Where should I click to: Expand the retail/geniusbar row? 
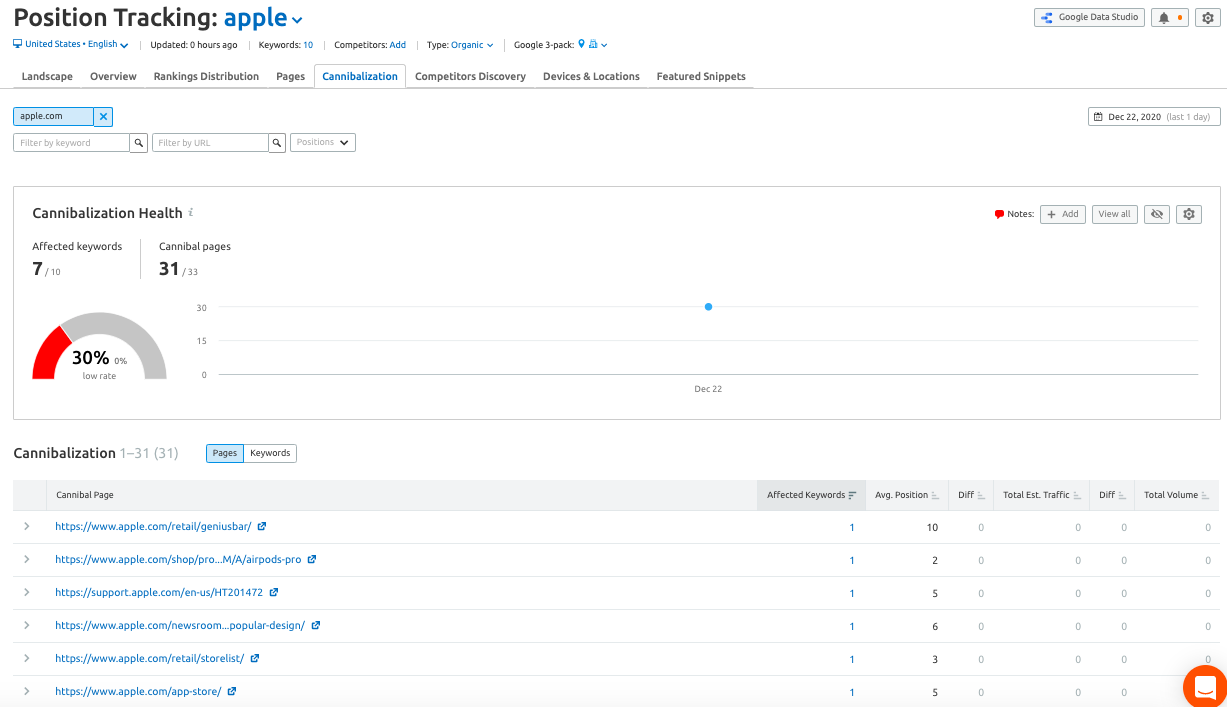pyautogui.click(x=27, y=526)
